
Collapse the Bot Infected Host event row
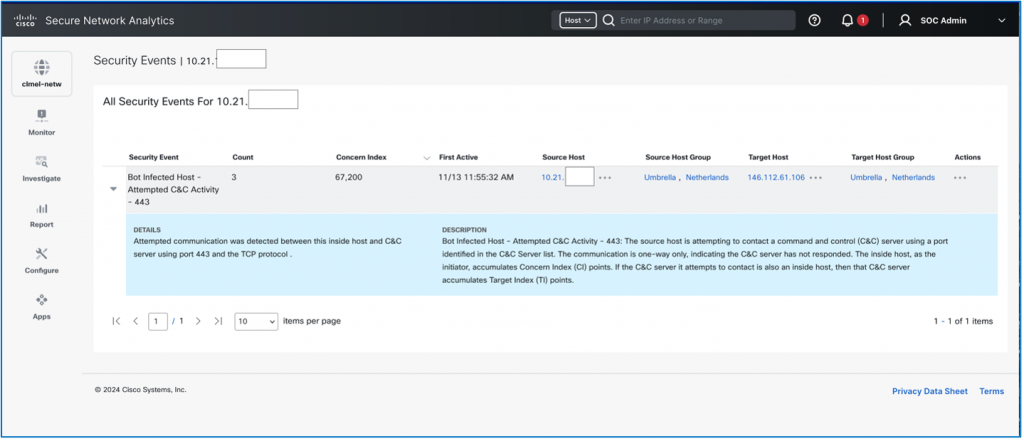[x=113, y=190]
